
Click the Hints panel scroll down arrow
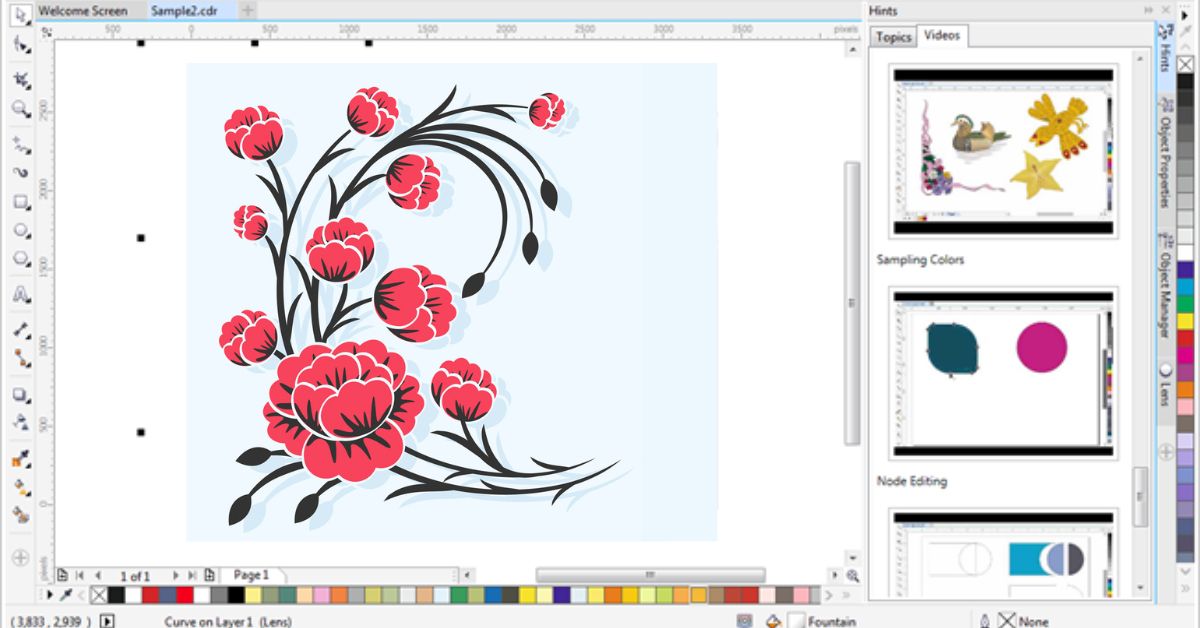(1141, 588)
